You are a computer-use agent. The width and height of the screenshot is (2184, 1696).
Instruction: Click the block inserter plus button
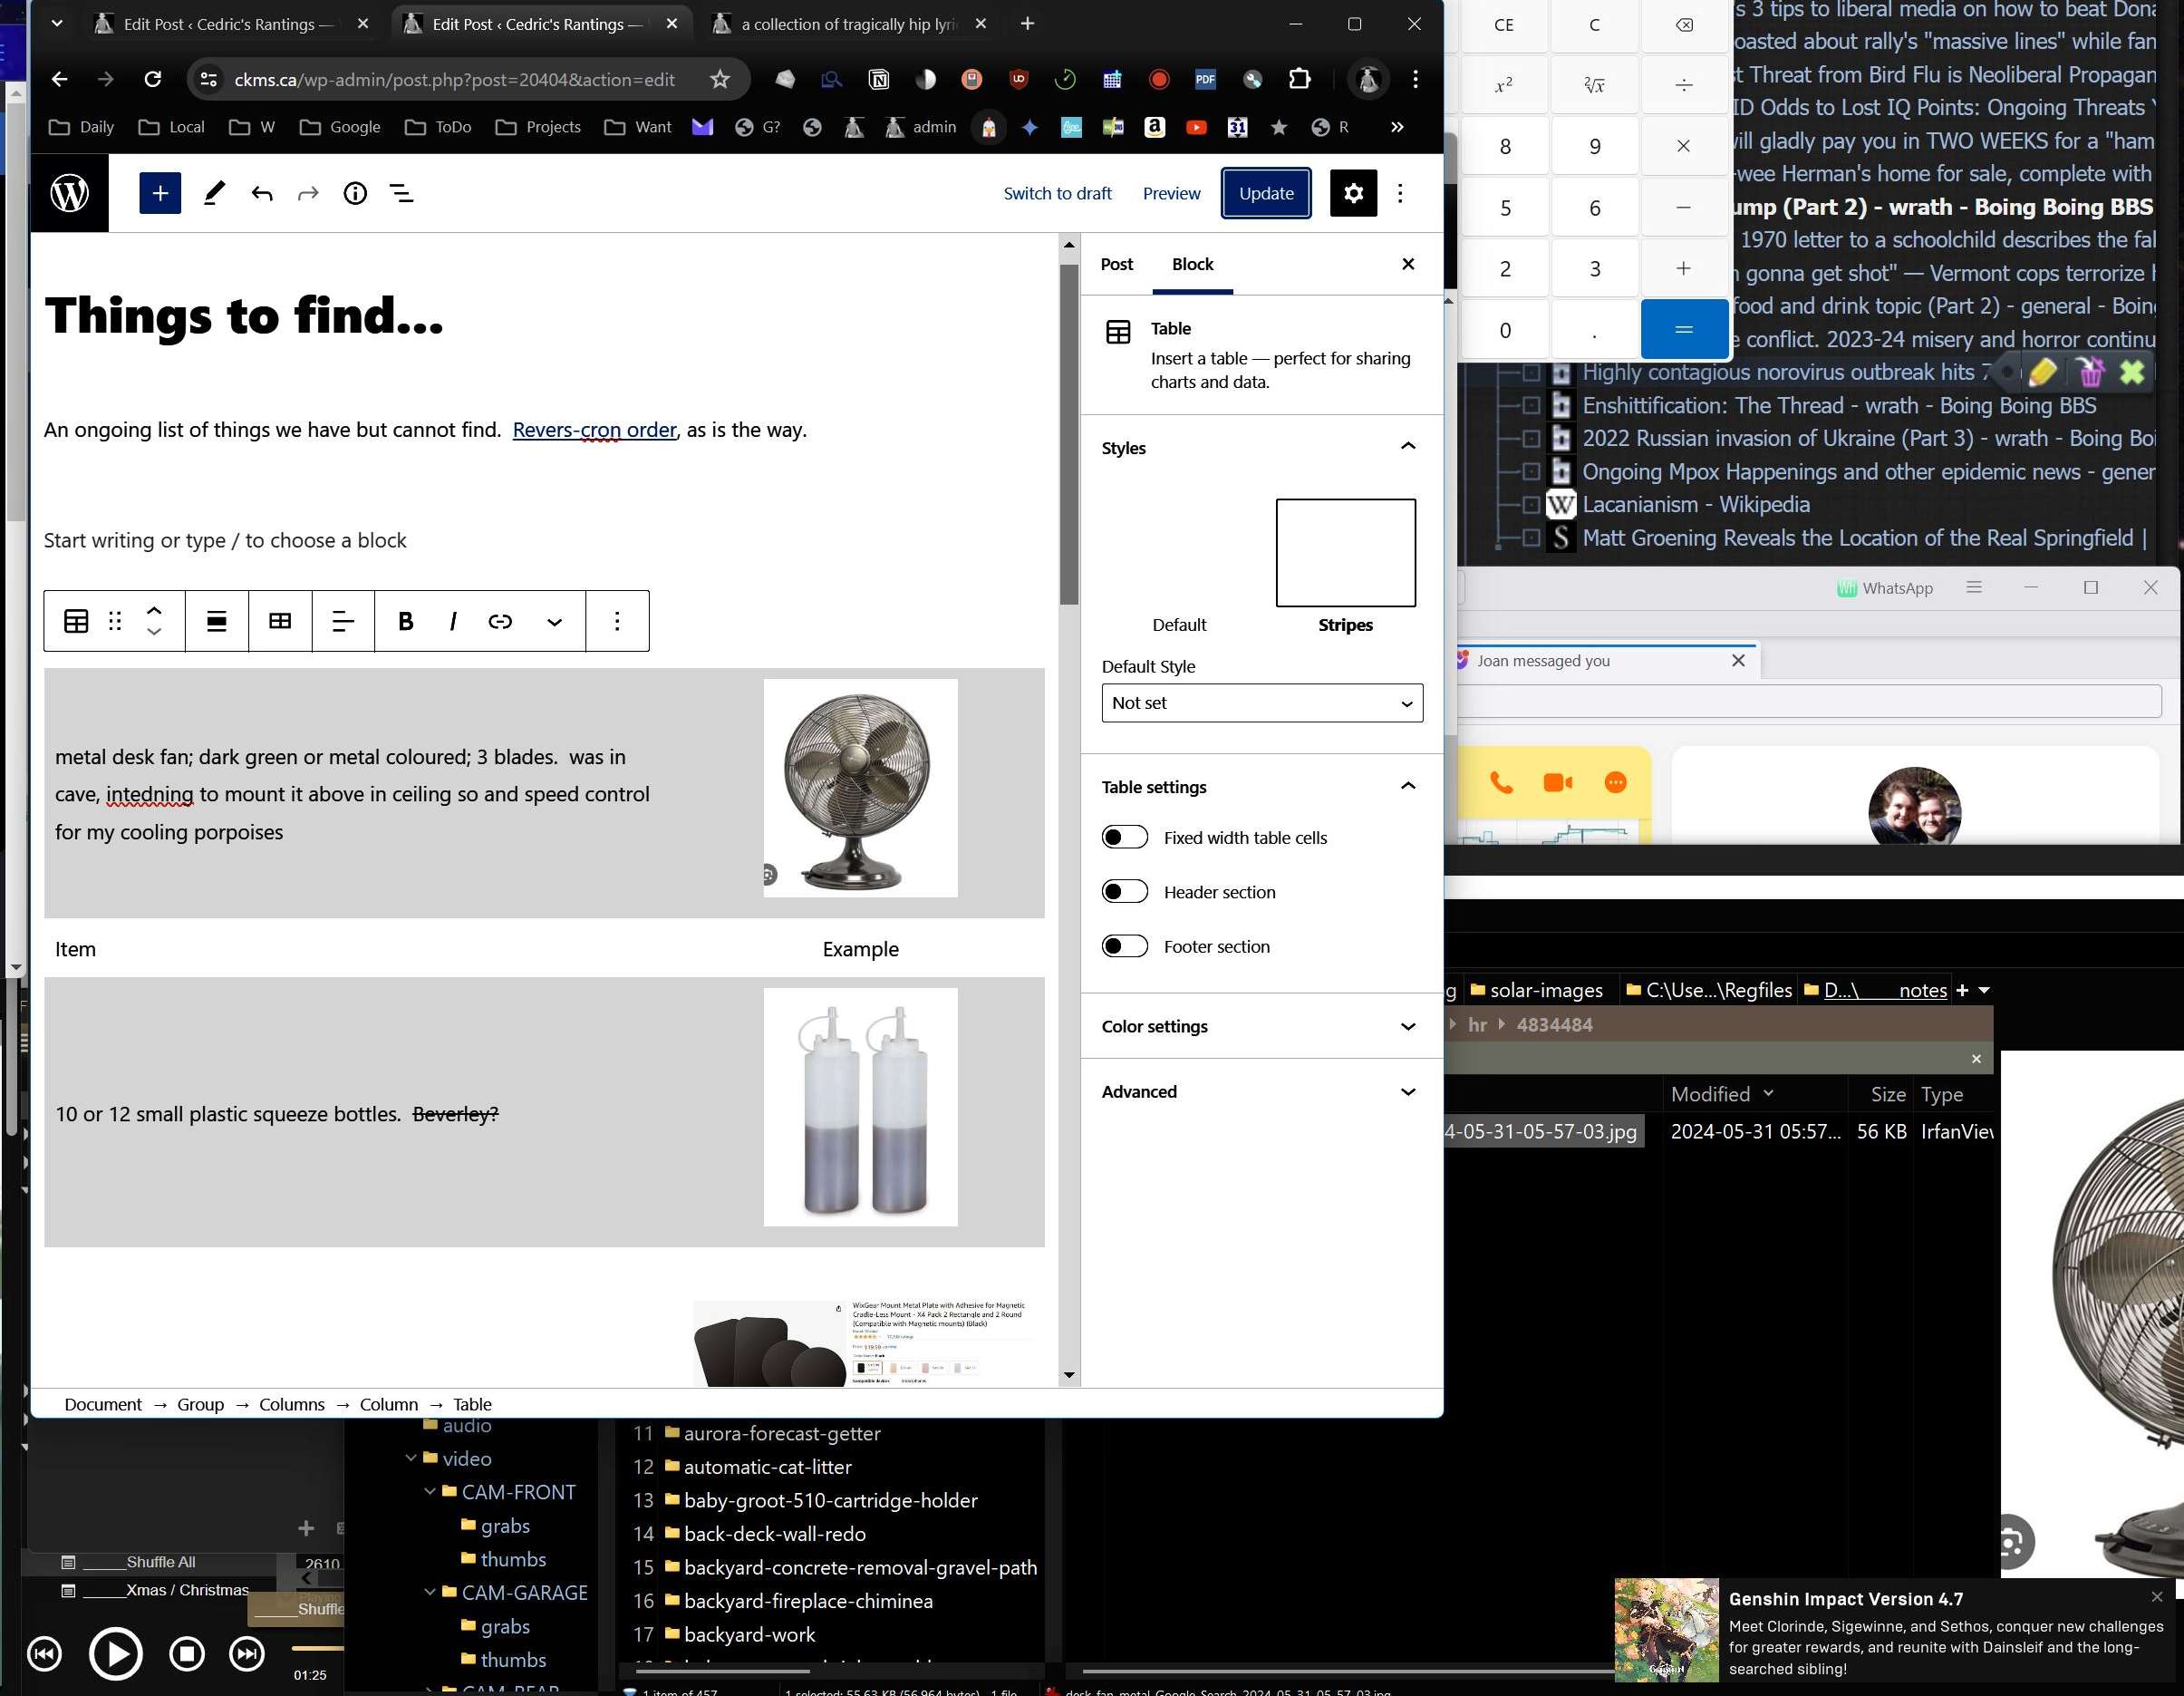160,193
